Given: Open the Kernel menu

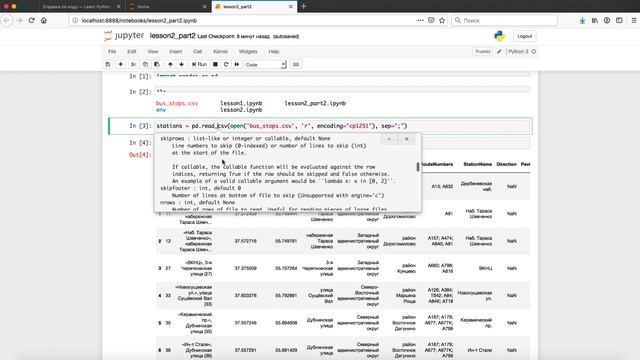Looking at the screenshot, I should coord(220,51).
